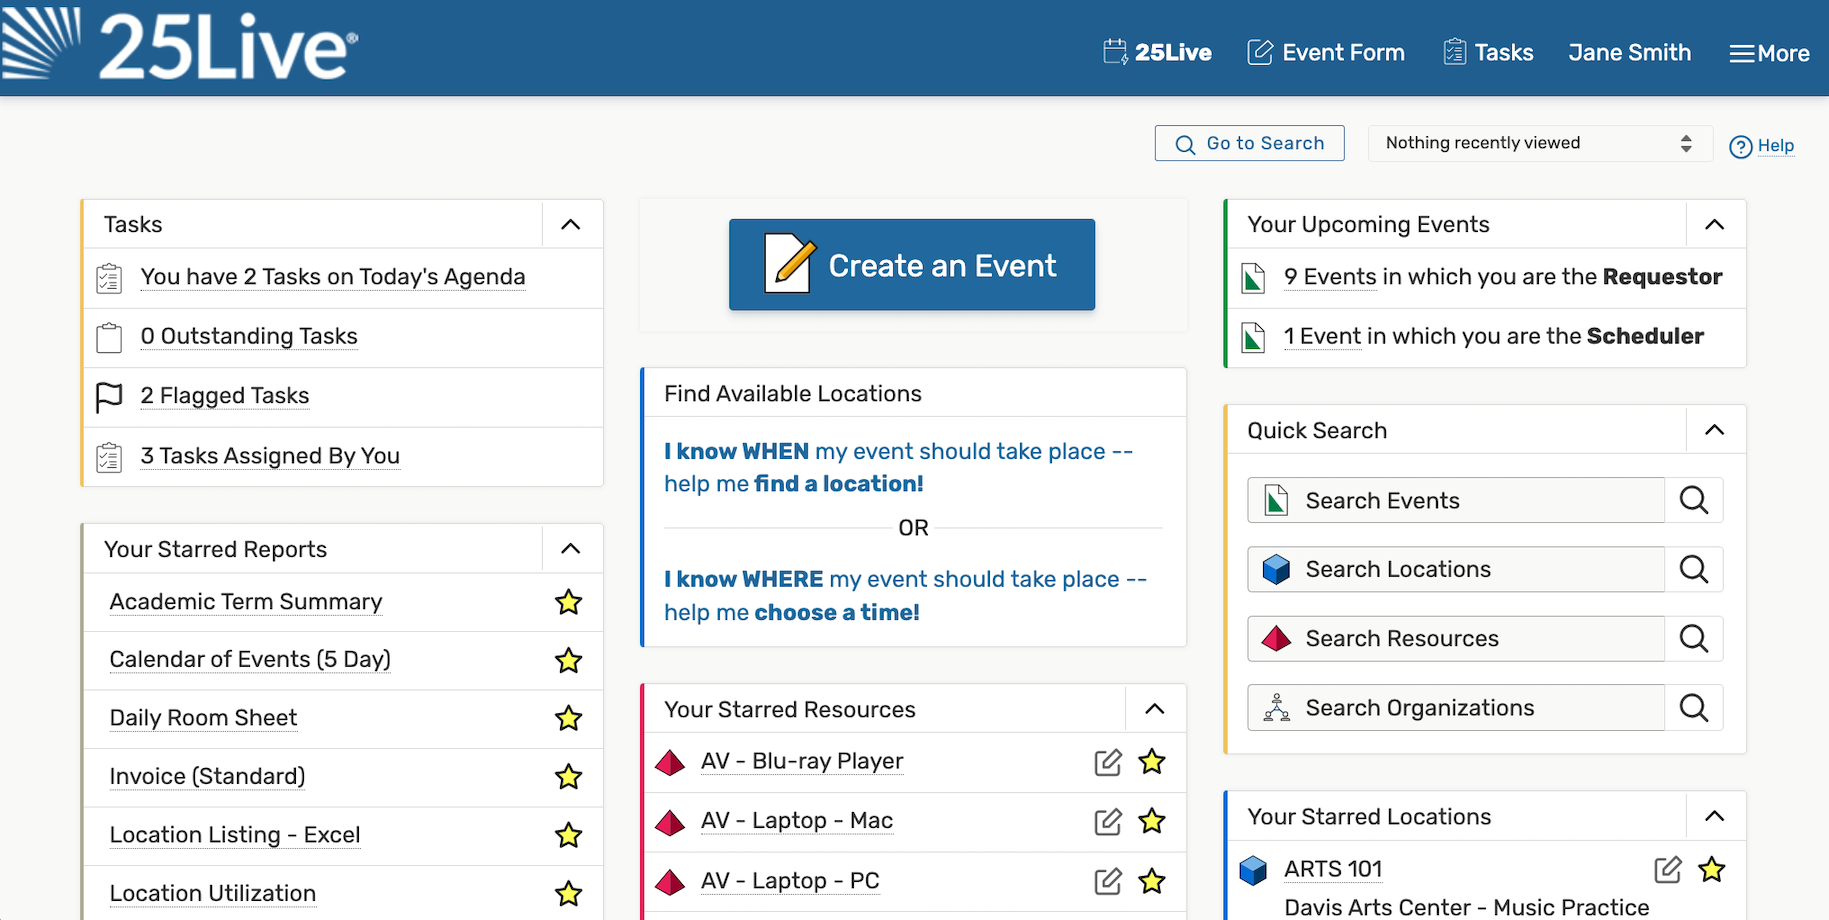This screenshot has width=1829, height=920.
Task: Click the 25Live logo in the header
Action: [180, 46]
